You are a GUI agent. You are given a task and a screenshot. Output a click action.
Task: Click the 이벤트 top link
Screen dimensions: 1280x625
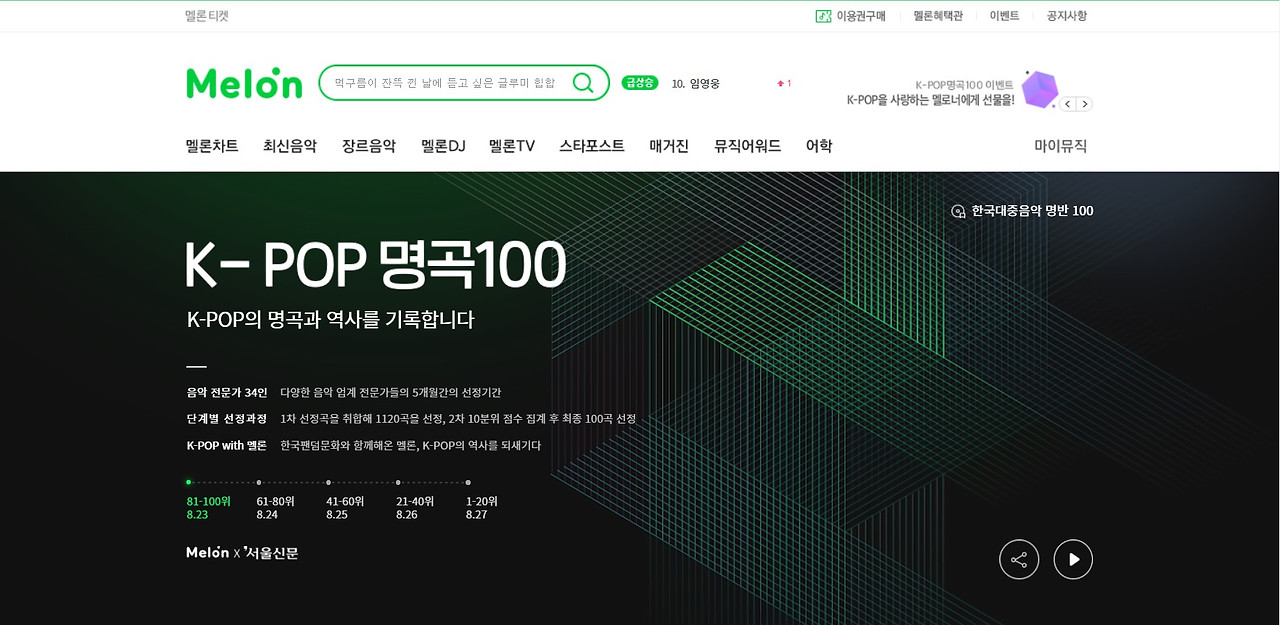click(1004, 16)
